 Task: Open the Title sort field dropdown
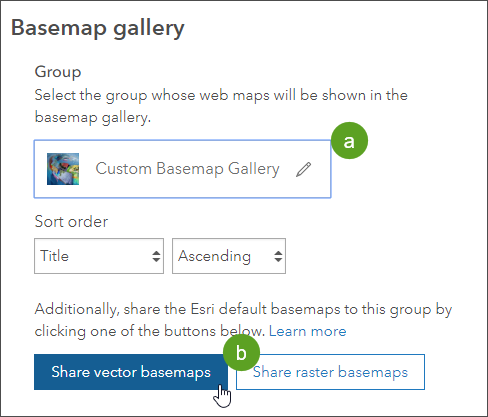[x=99, y=256]
